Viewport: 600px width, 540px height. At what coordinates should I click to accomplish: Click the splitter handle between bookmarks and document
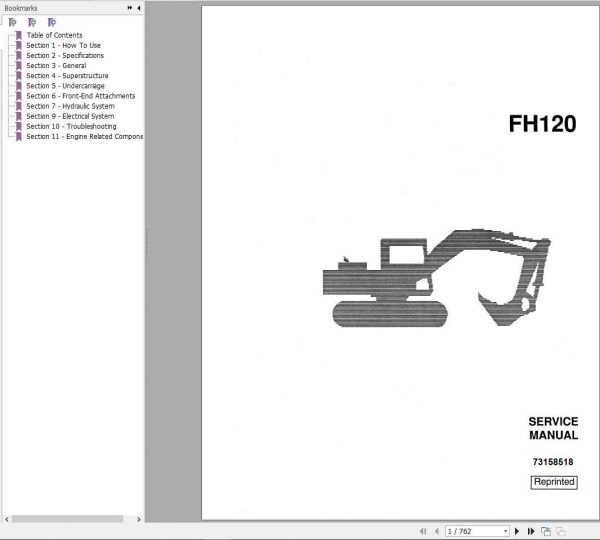pos(147,241)
